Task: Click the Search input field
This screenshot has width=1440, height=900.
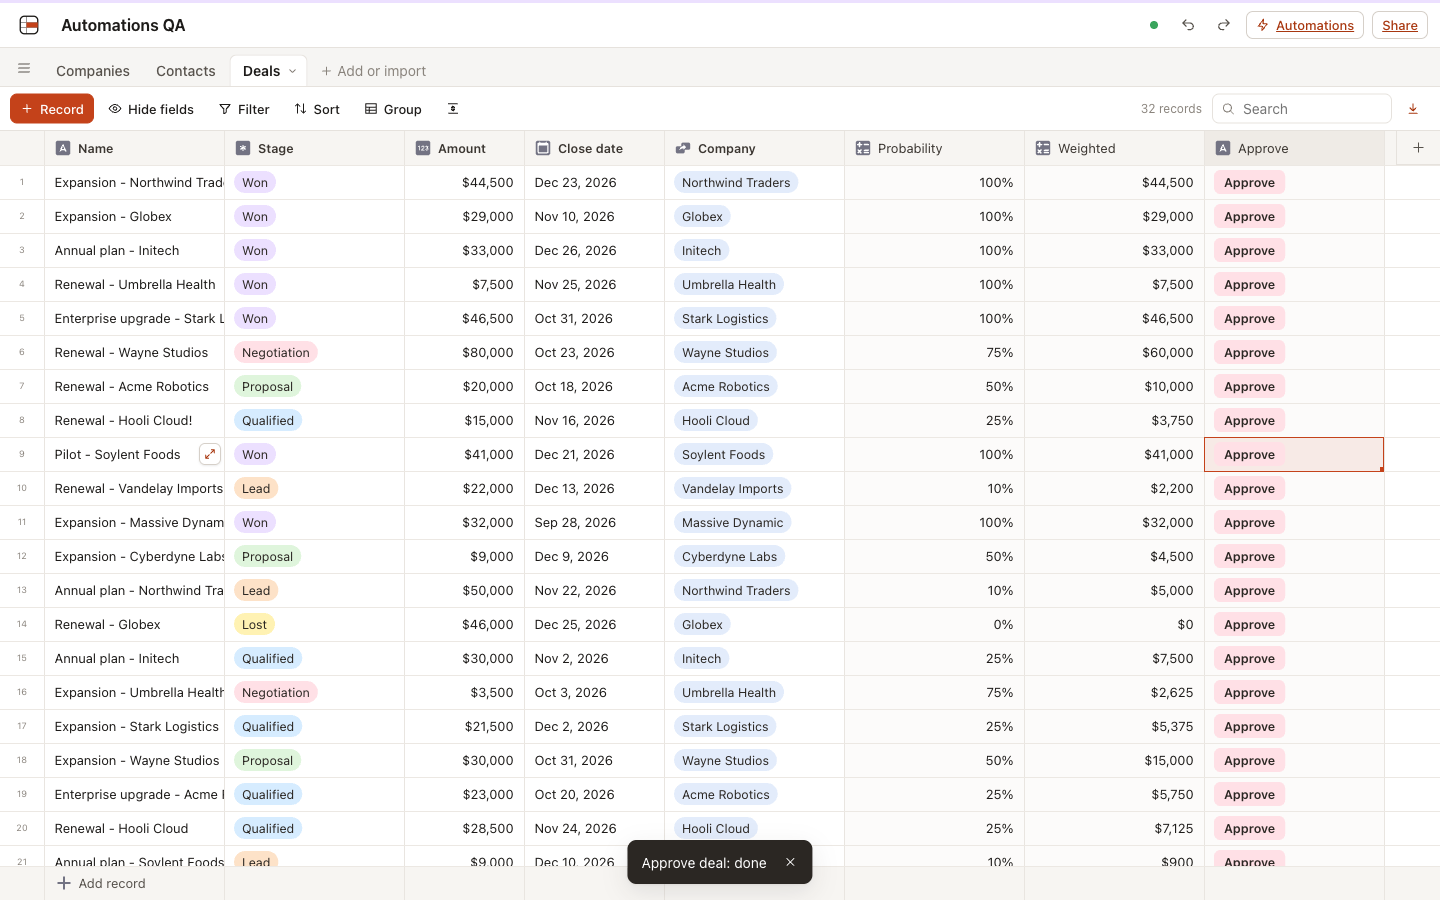Action: pos(1302,109)
